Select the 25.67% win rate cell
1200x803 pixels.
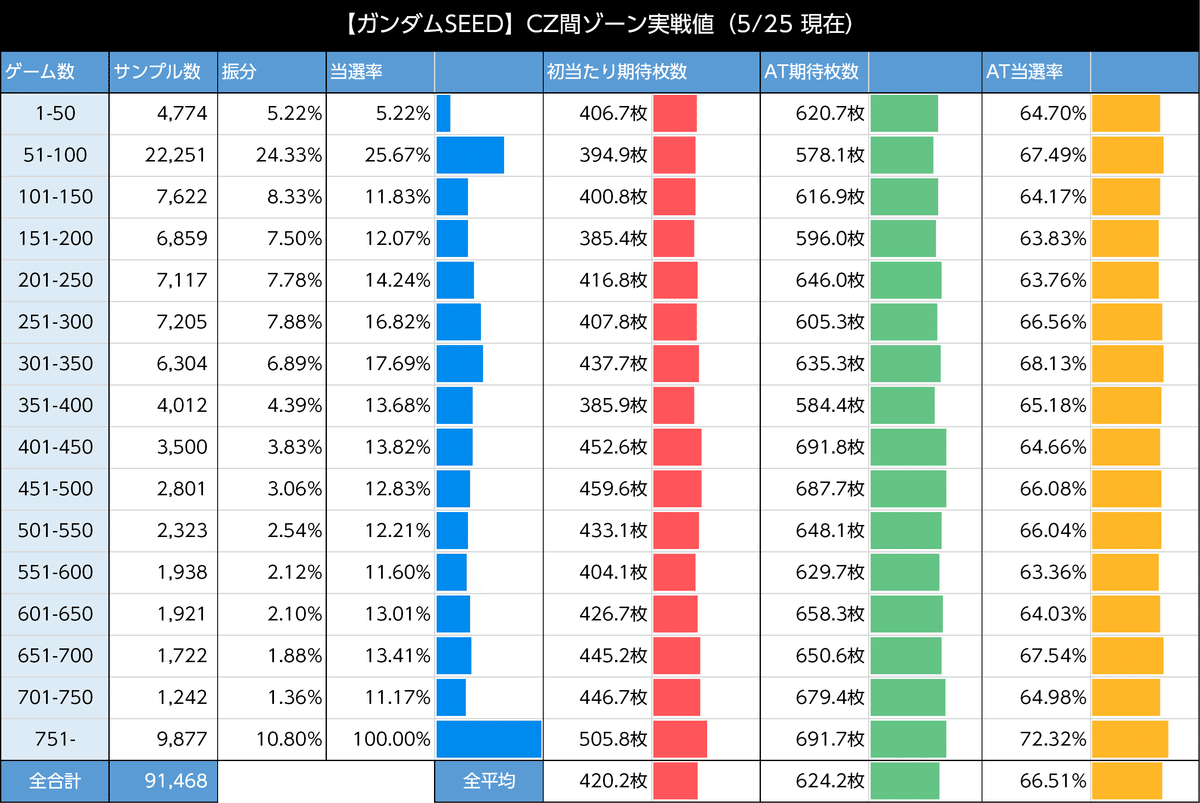380,155
